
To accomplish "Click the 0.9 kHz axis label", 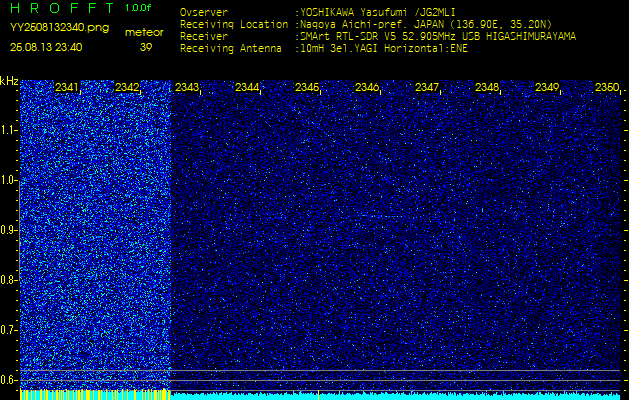I will click(8, 230).
